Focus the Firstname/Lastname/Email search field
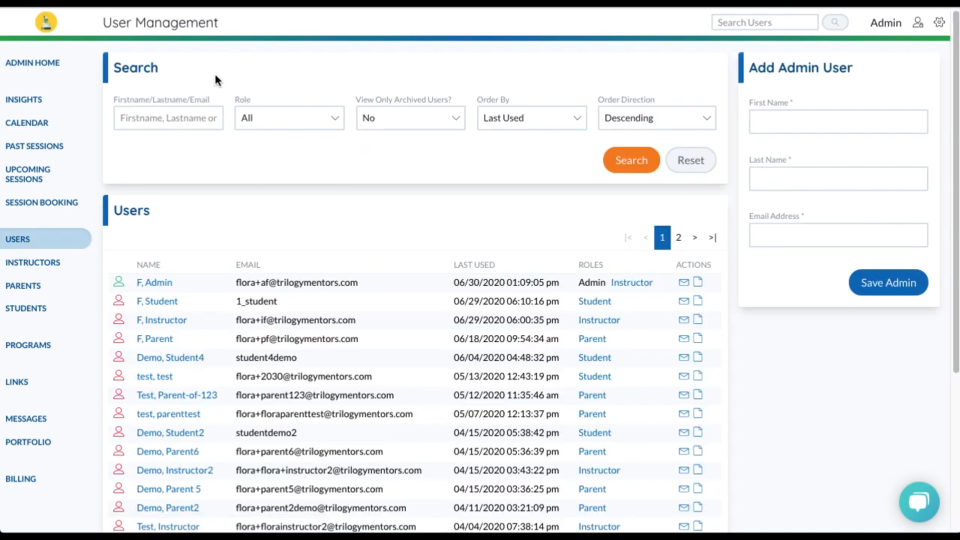 168,118
